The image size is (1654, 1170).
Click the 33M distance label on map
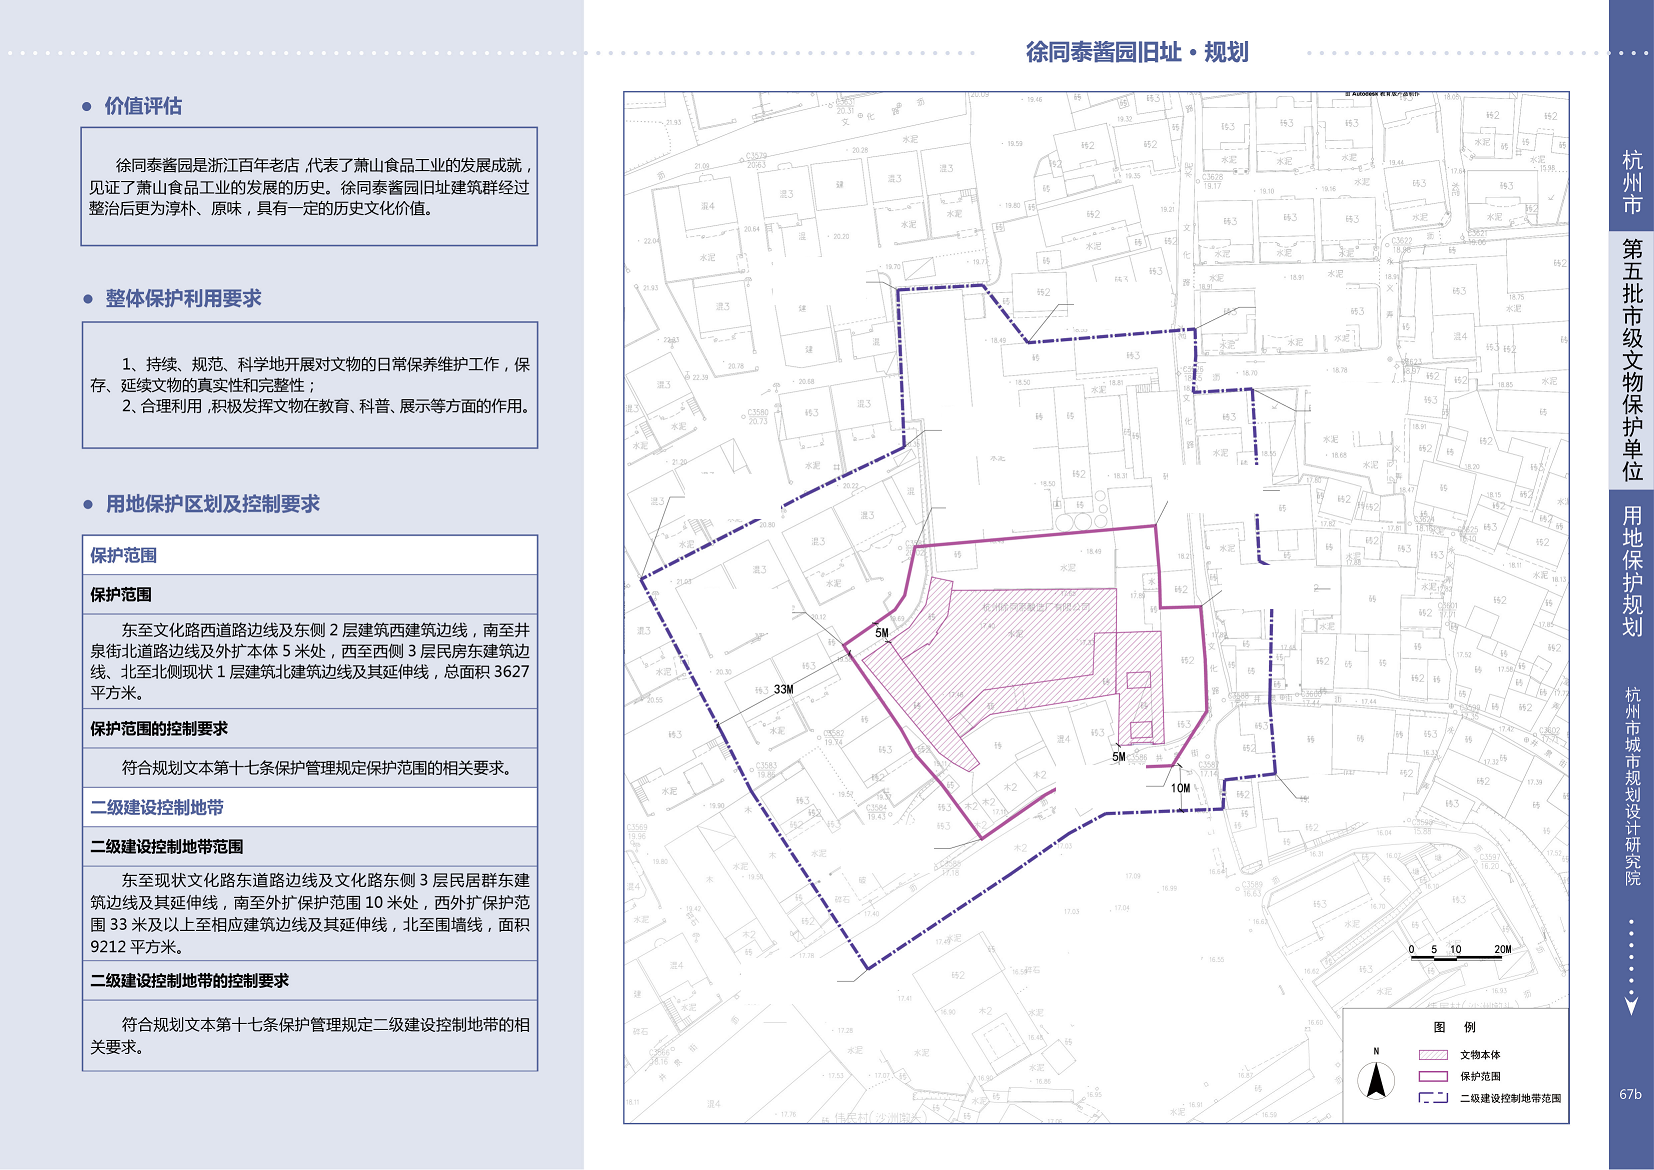coord(783,689)
